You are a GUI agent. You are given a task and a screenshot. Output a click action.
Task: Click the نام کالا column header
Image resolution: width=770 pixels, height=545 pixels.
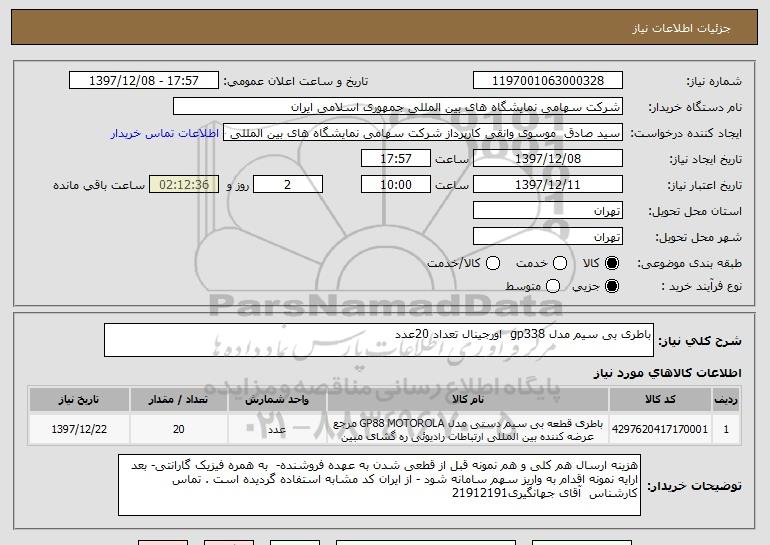pos(468,400)
